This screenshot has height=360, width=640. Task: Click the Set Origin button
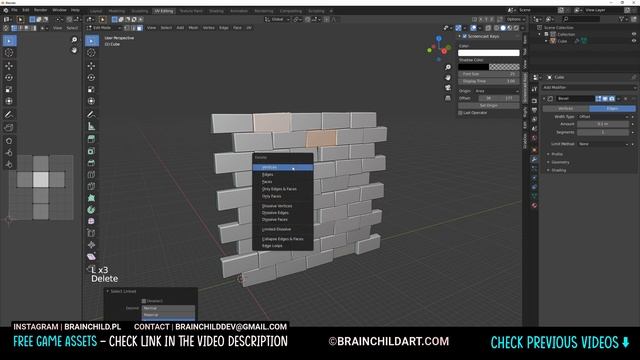[489, 105]
